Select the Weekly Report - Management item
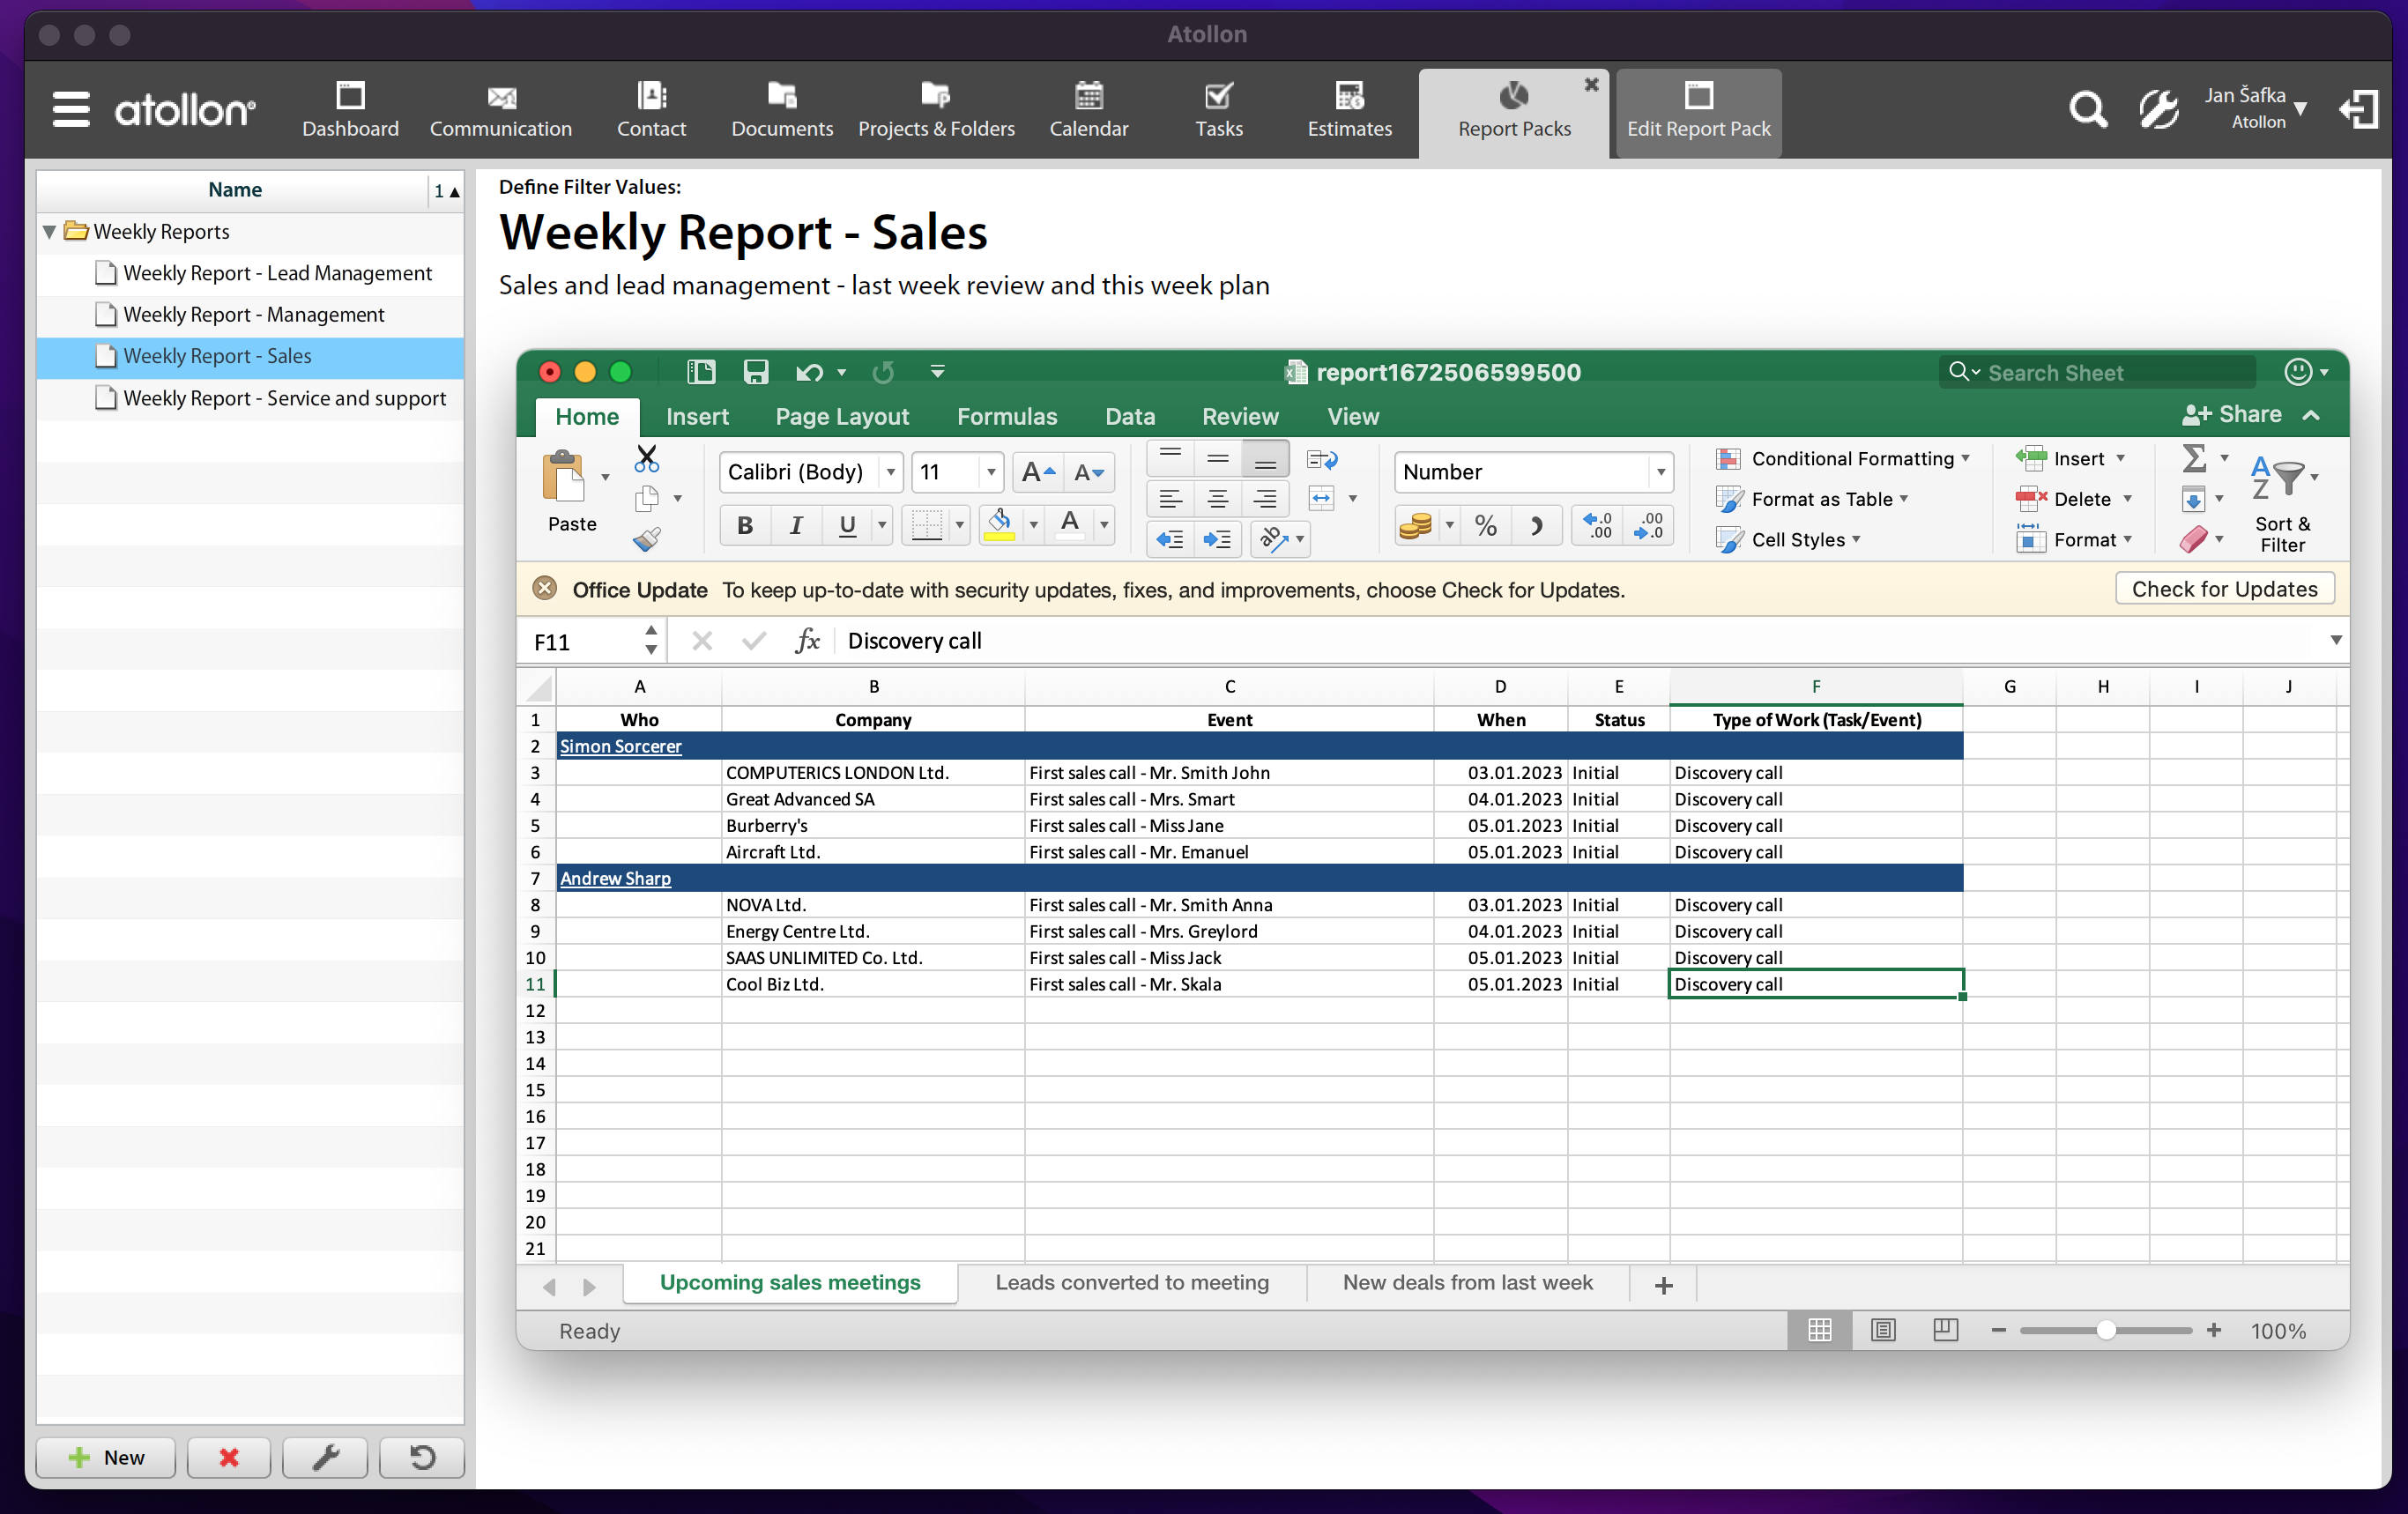The height and width of the screenshot is (1514, 2408). click(252, 314)
